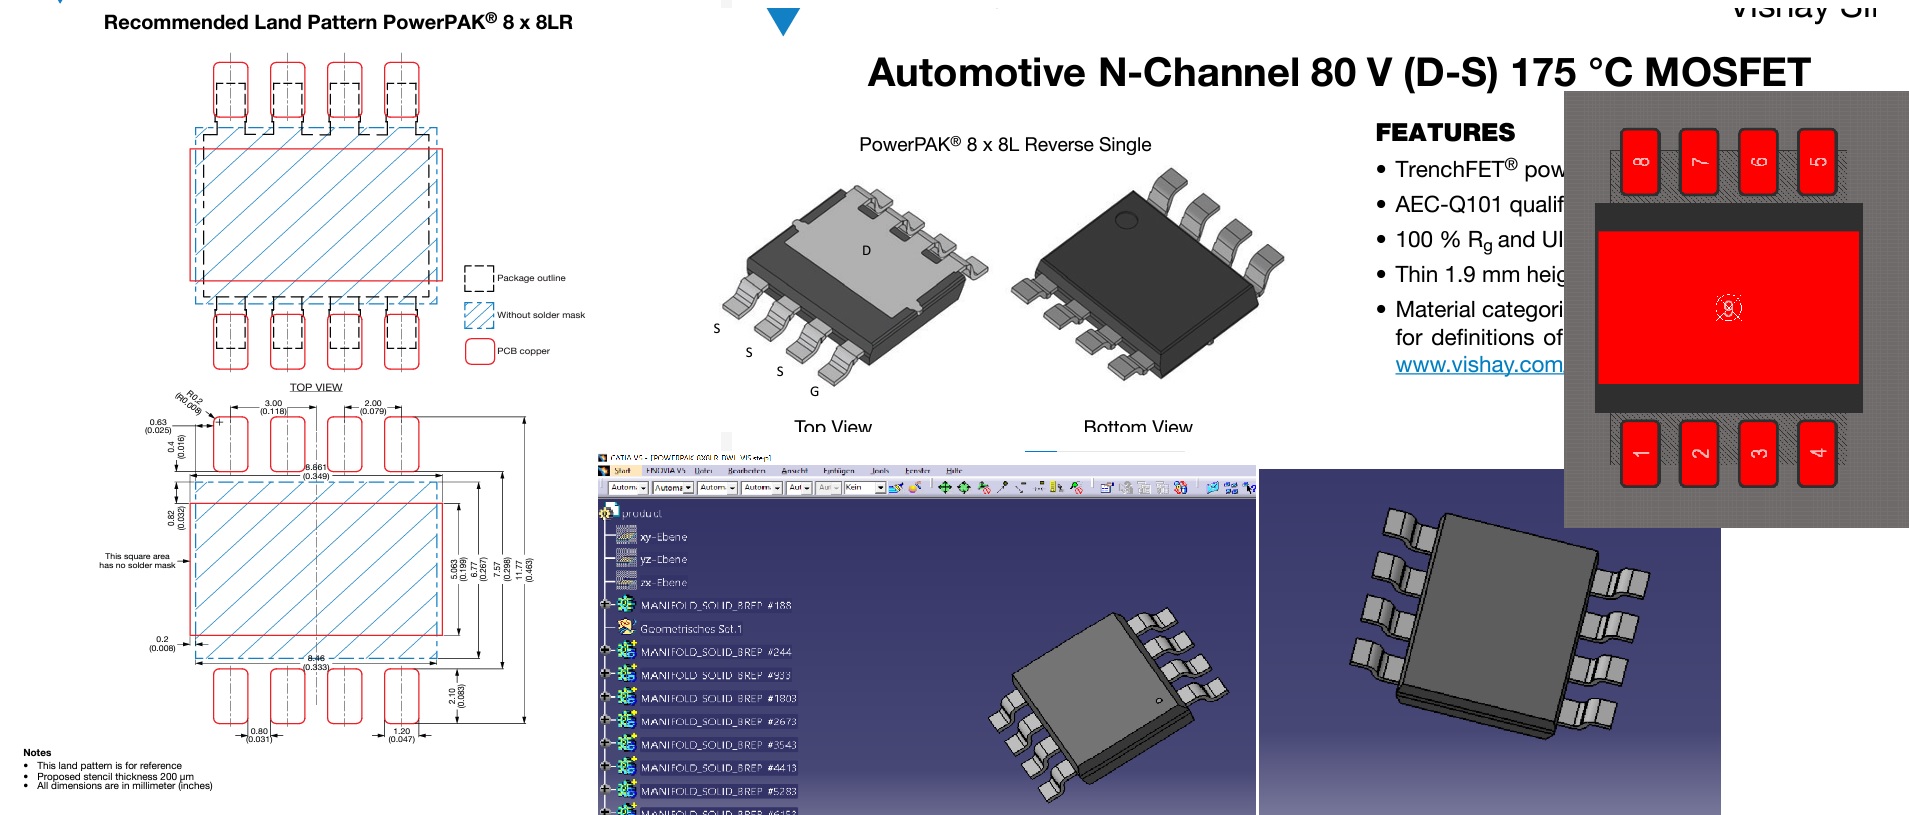Open the Hilfe menu
Image resolution: width=1909 pixels, height=815 pixels.
click(x=954, y=470)
